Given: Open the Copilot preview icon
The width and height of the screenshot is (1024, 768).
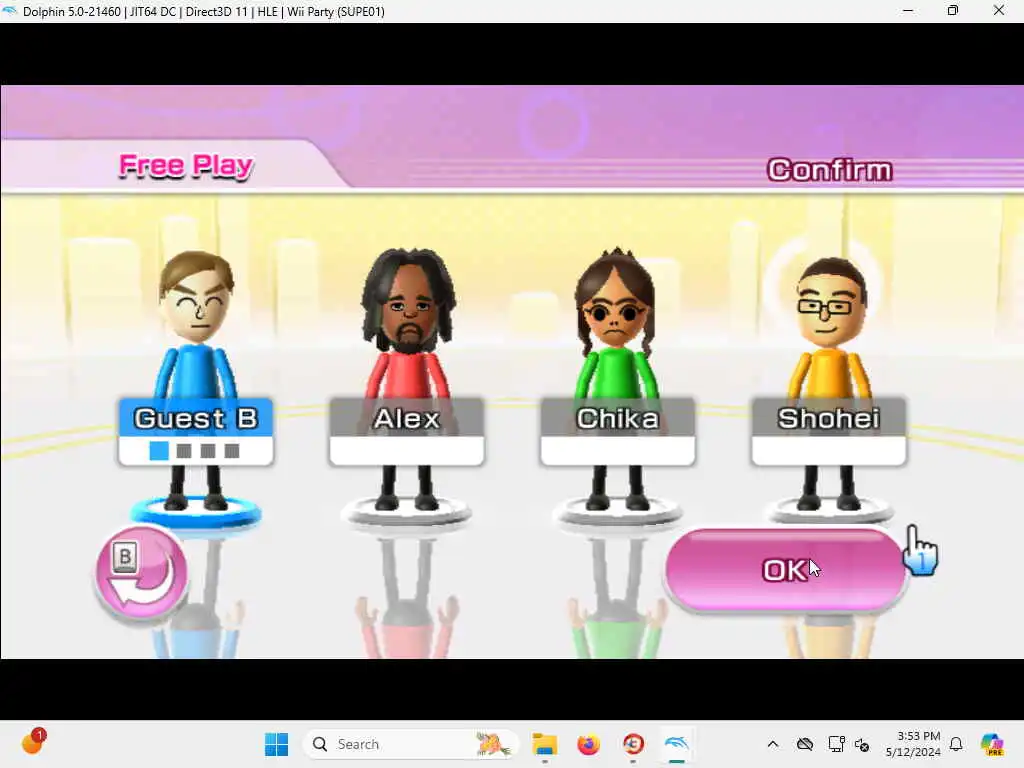Looking at the screenshot, I should [x=993, y=744].
